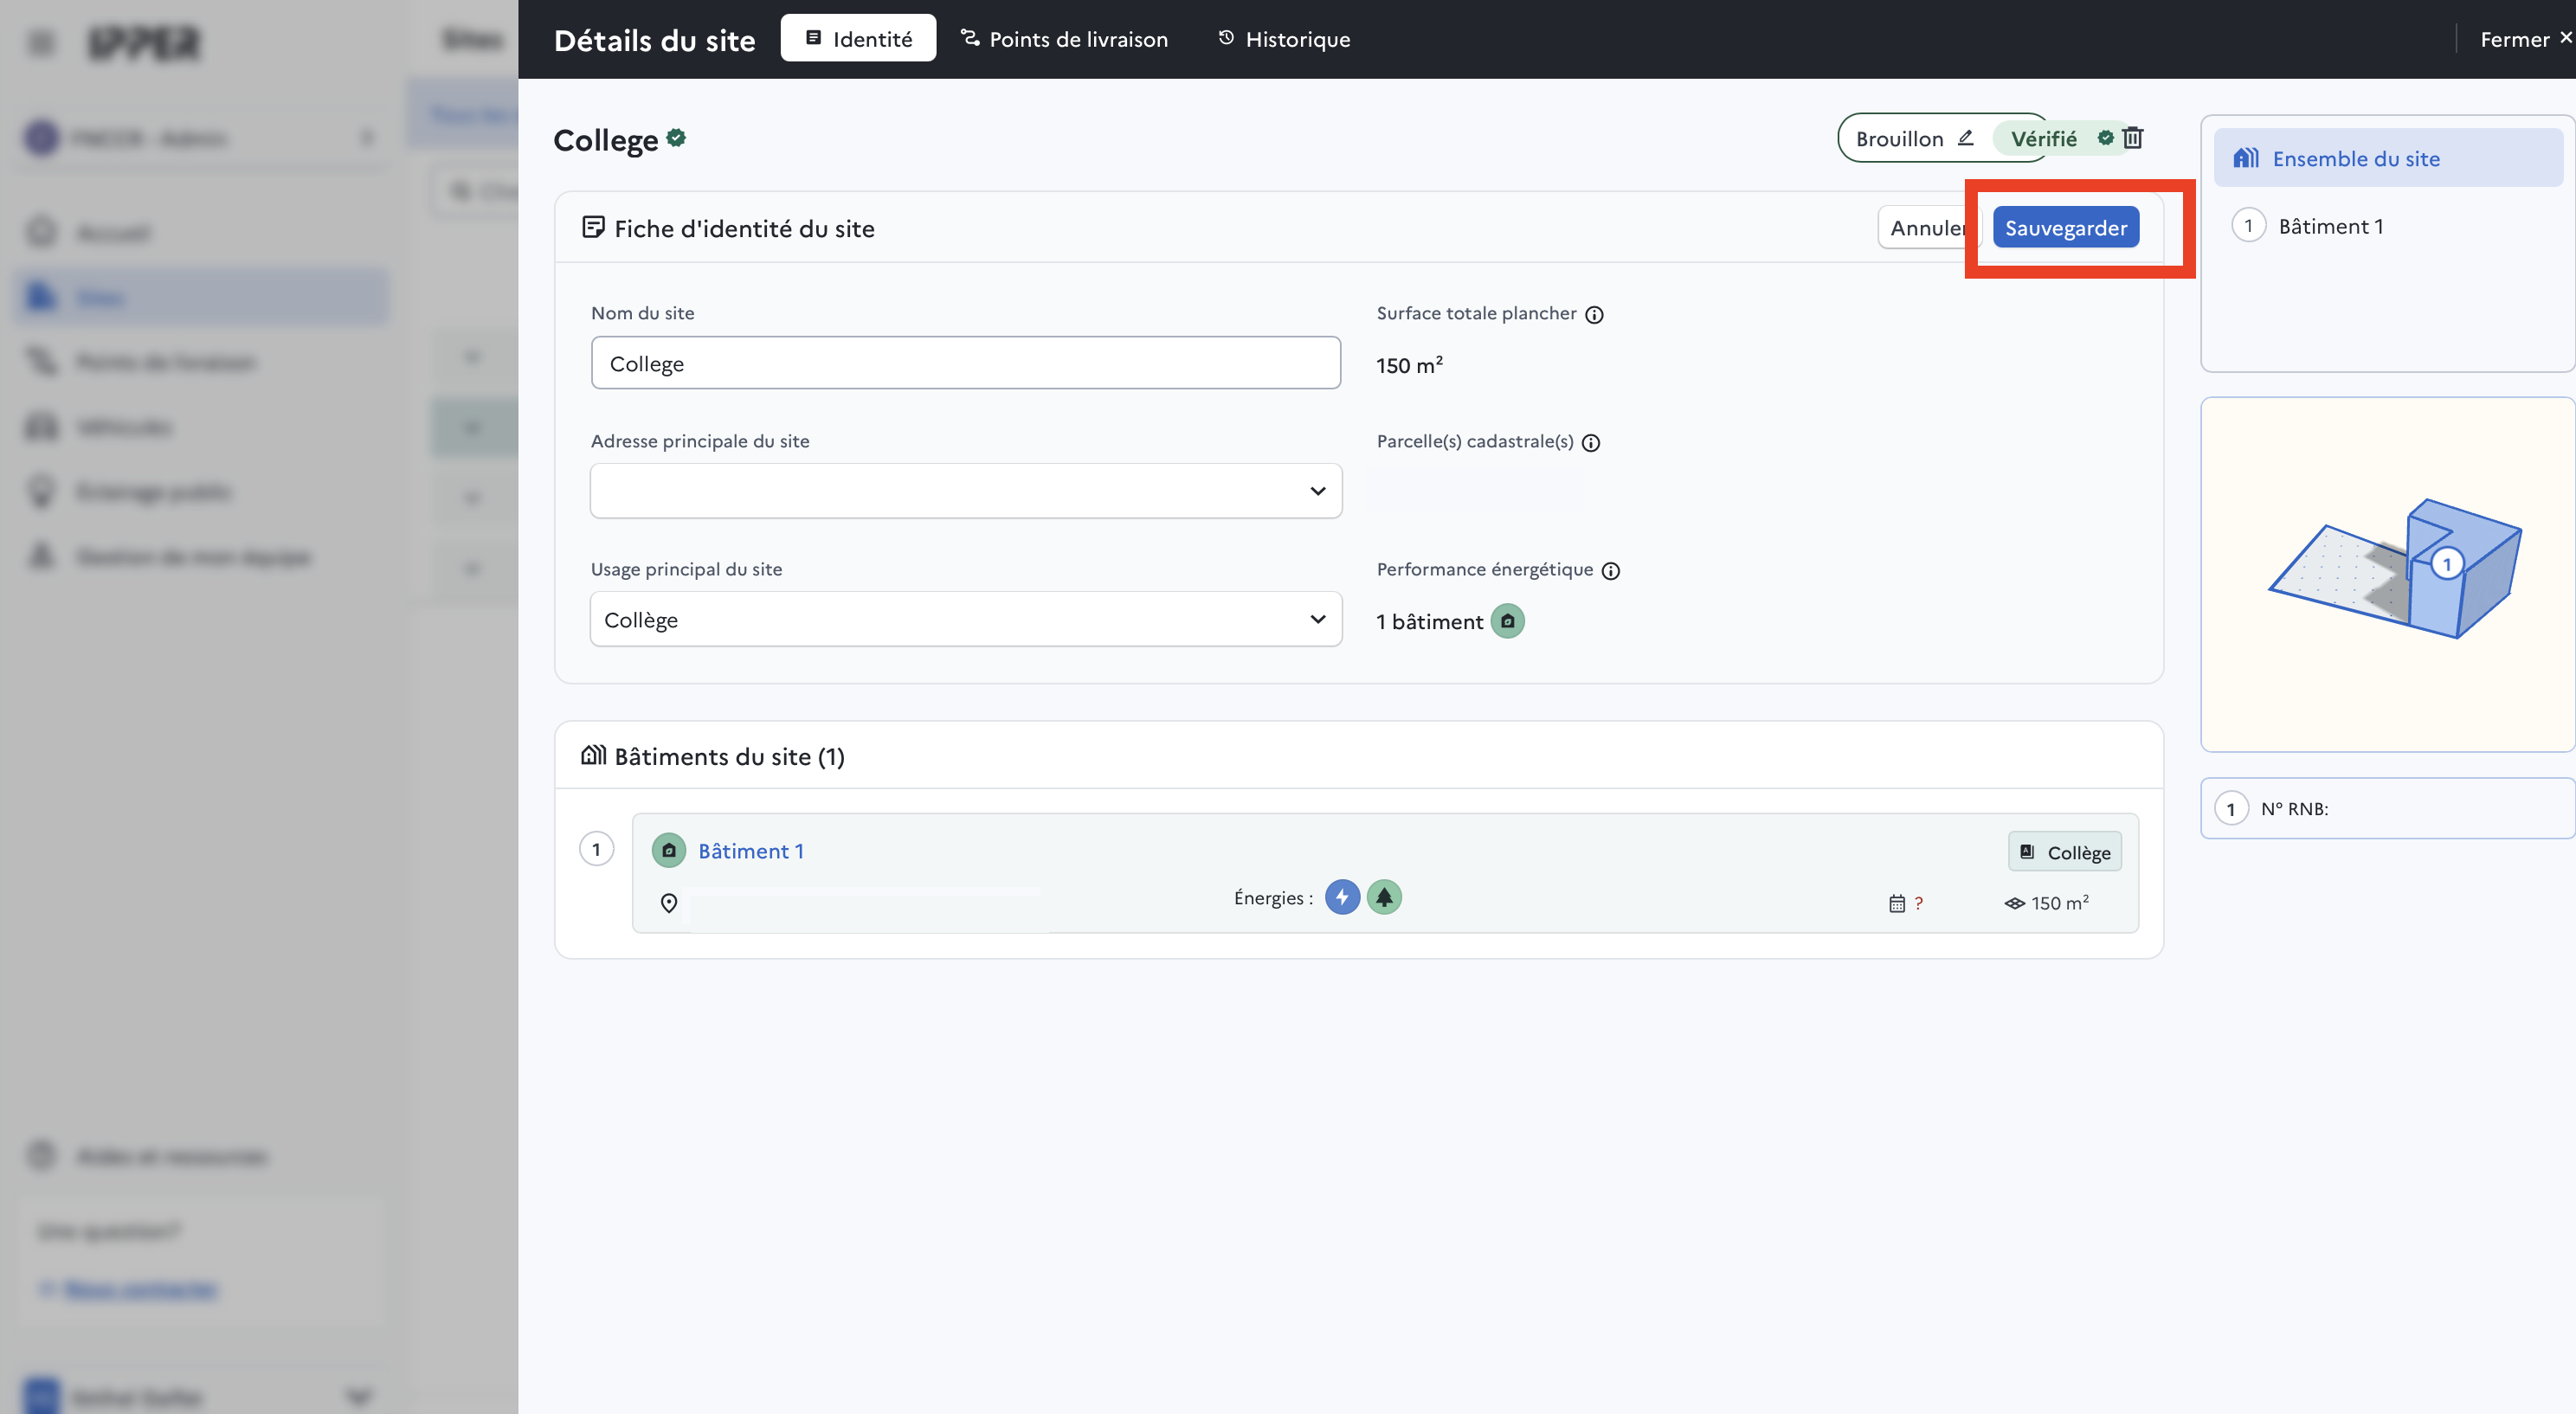Image resolution: width=2576 pixels, height=1414 pixels.
Task: Click the Fiche d'identité du site header icon
Action: tap(593, 228)
